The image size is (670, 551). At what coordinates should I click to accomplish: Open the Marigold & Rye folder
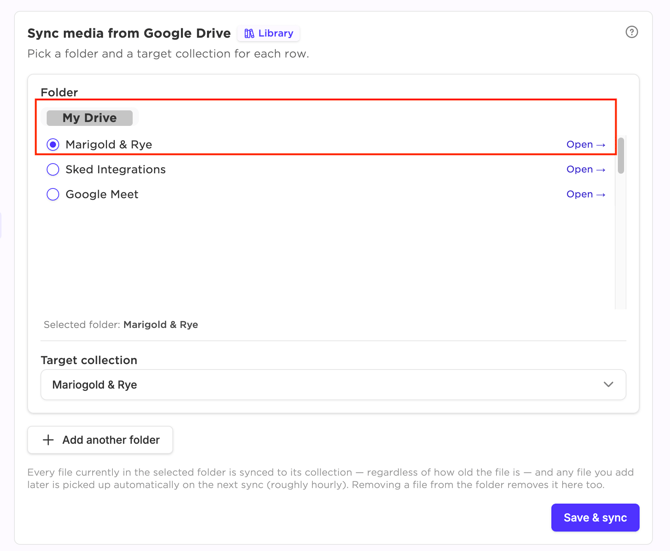(586, 144)
